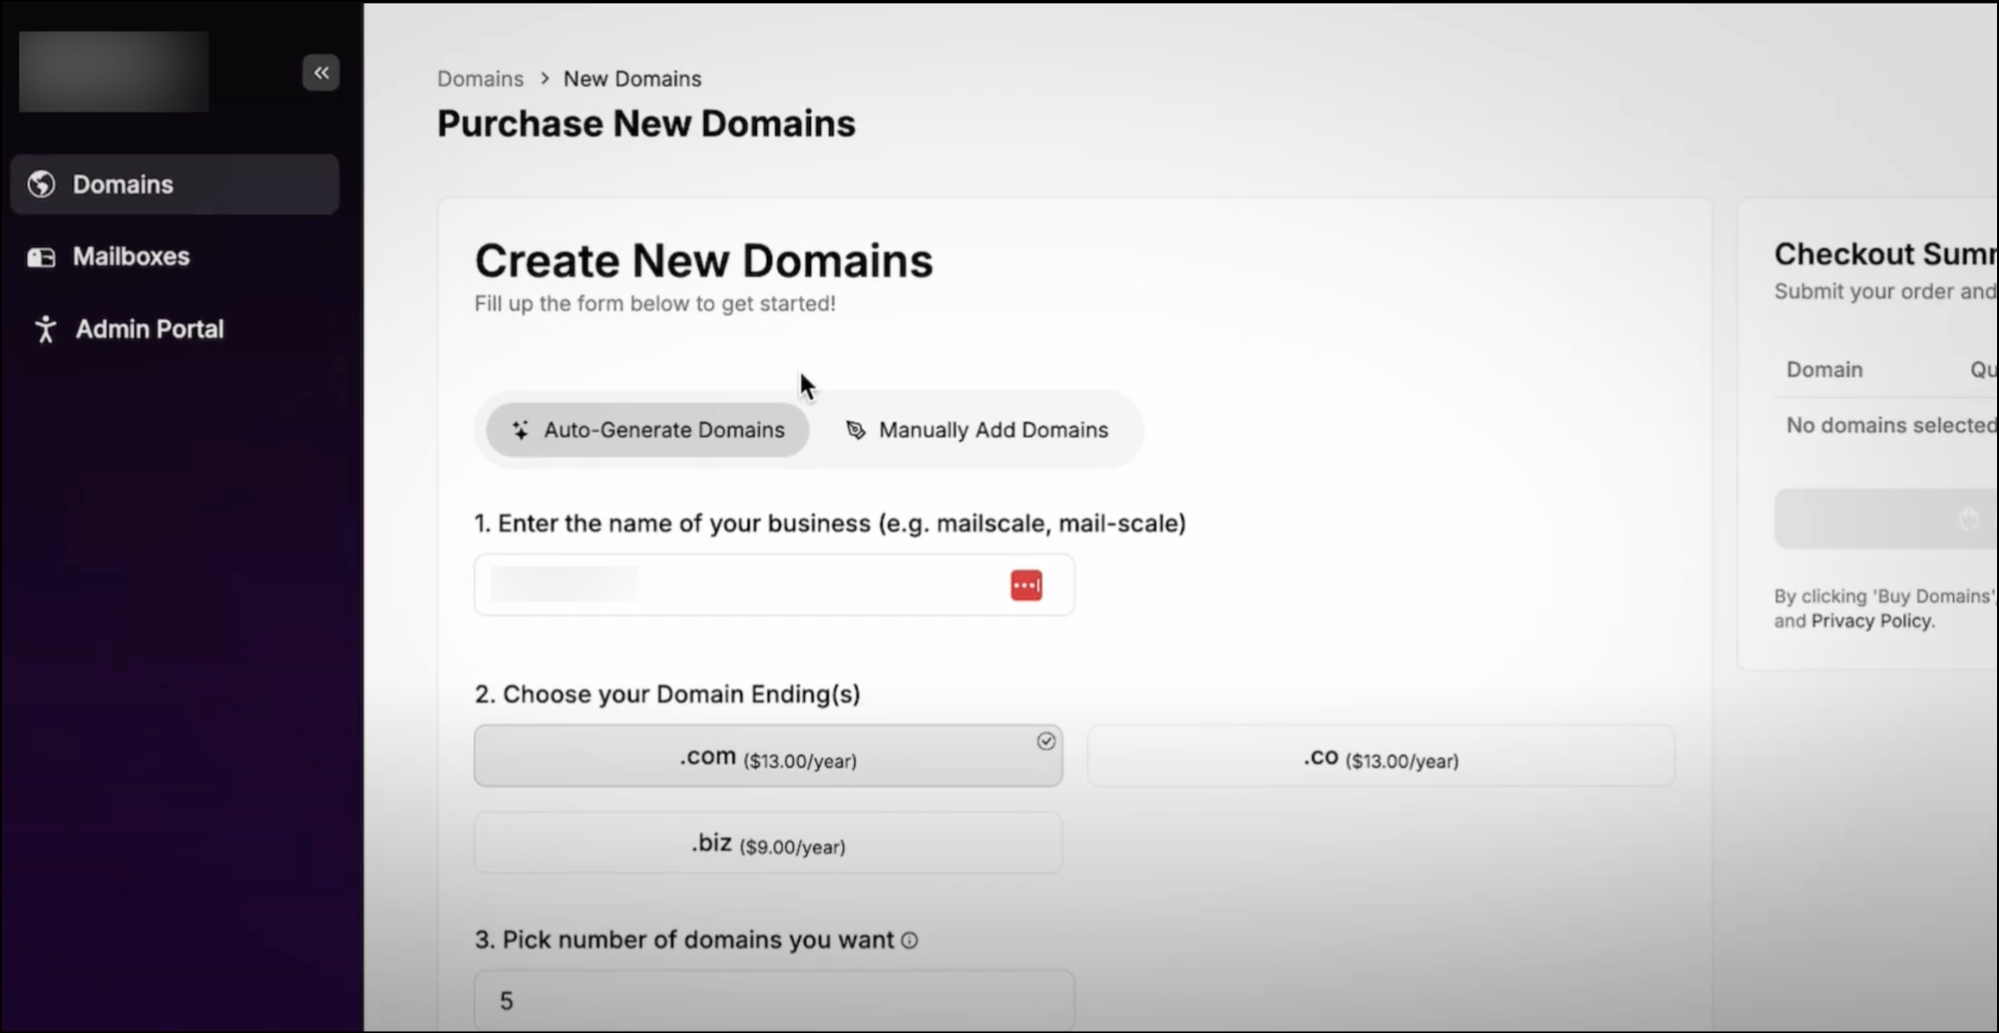The image size is (1999, 1034).
Task: Click the 'No domains selected' text
Action: click(1891, 425)
